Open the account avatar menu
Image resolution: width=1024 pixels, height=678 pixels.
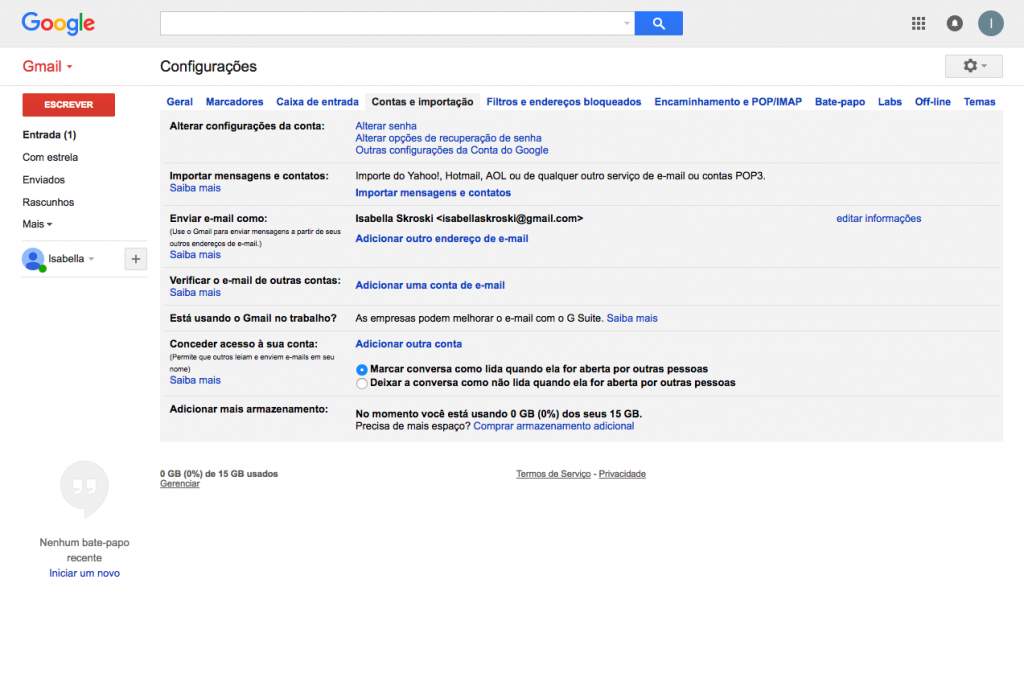pyautogui.click(x=990, y=24)
